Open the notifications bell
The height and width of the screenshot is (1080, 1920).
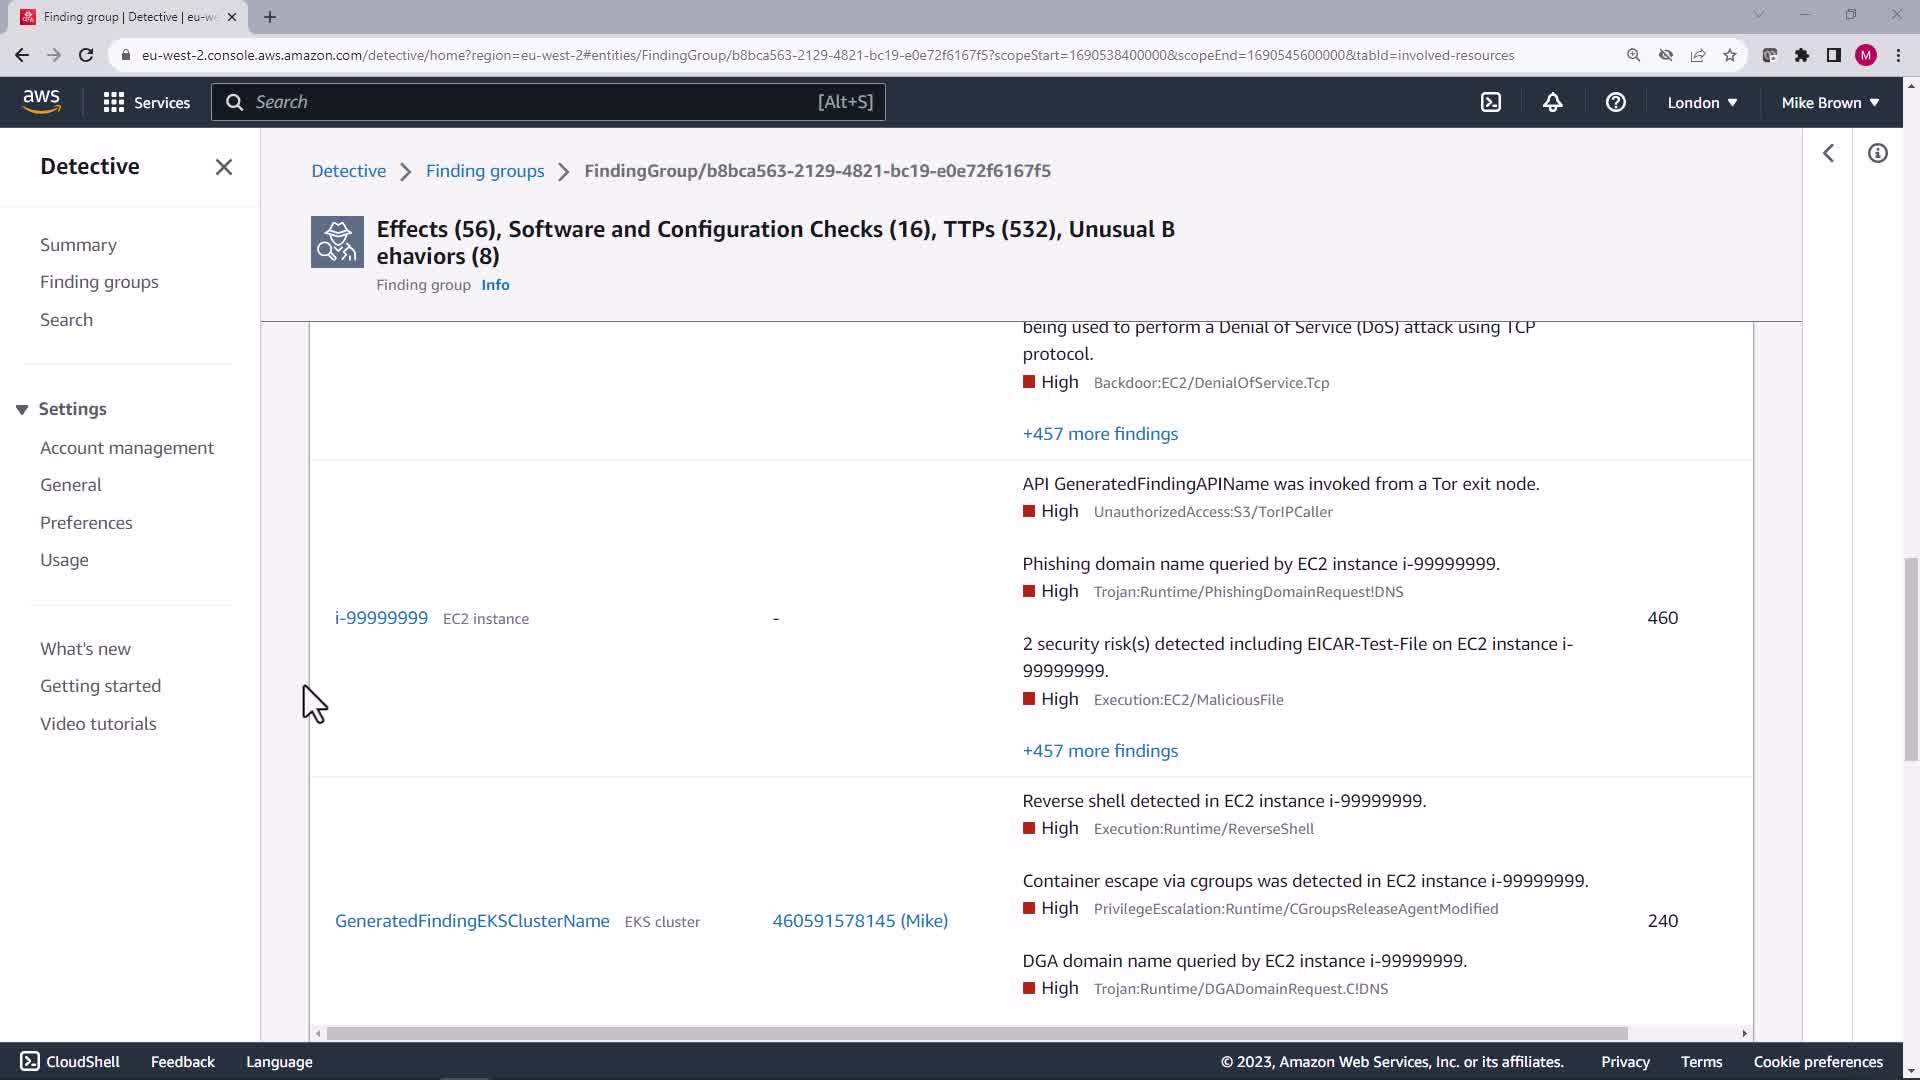[x=1552, y=102]
